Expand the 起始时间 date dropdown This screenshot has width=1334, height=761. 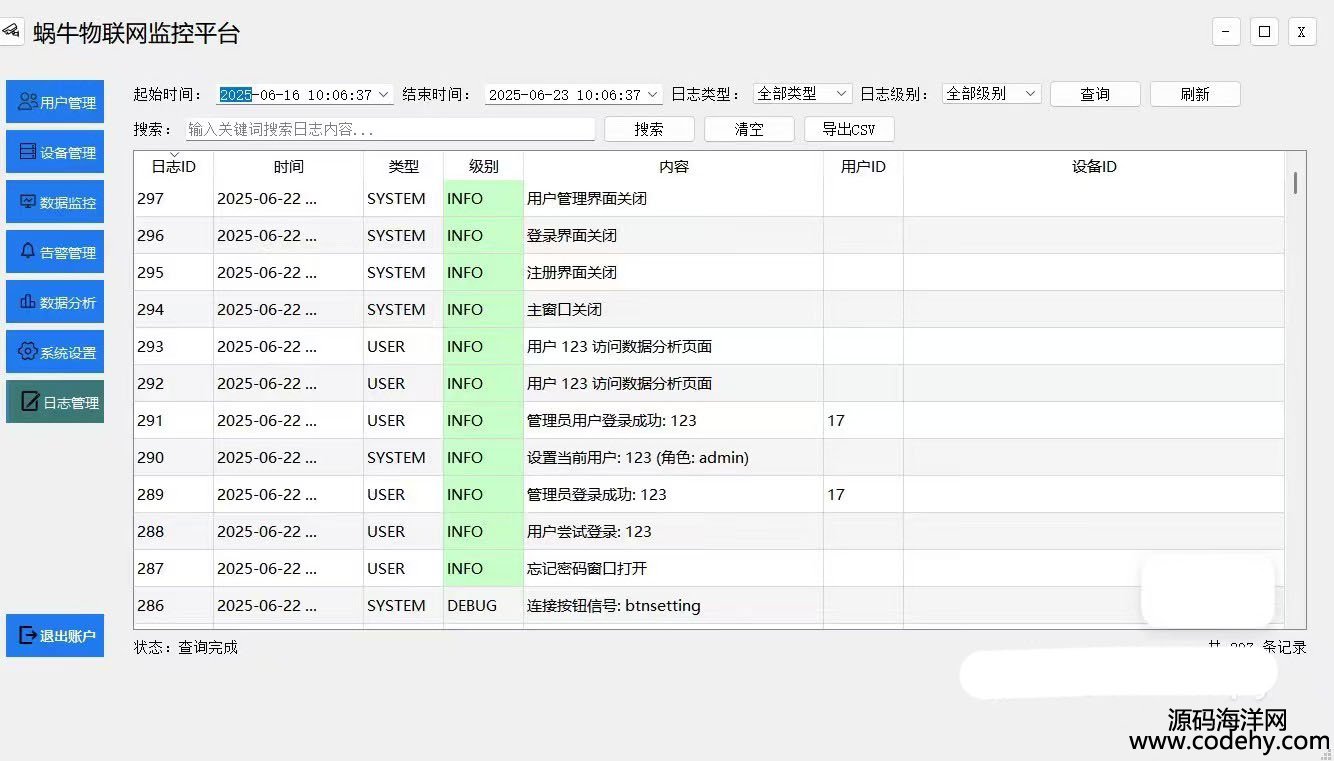(383, 95)
